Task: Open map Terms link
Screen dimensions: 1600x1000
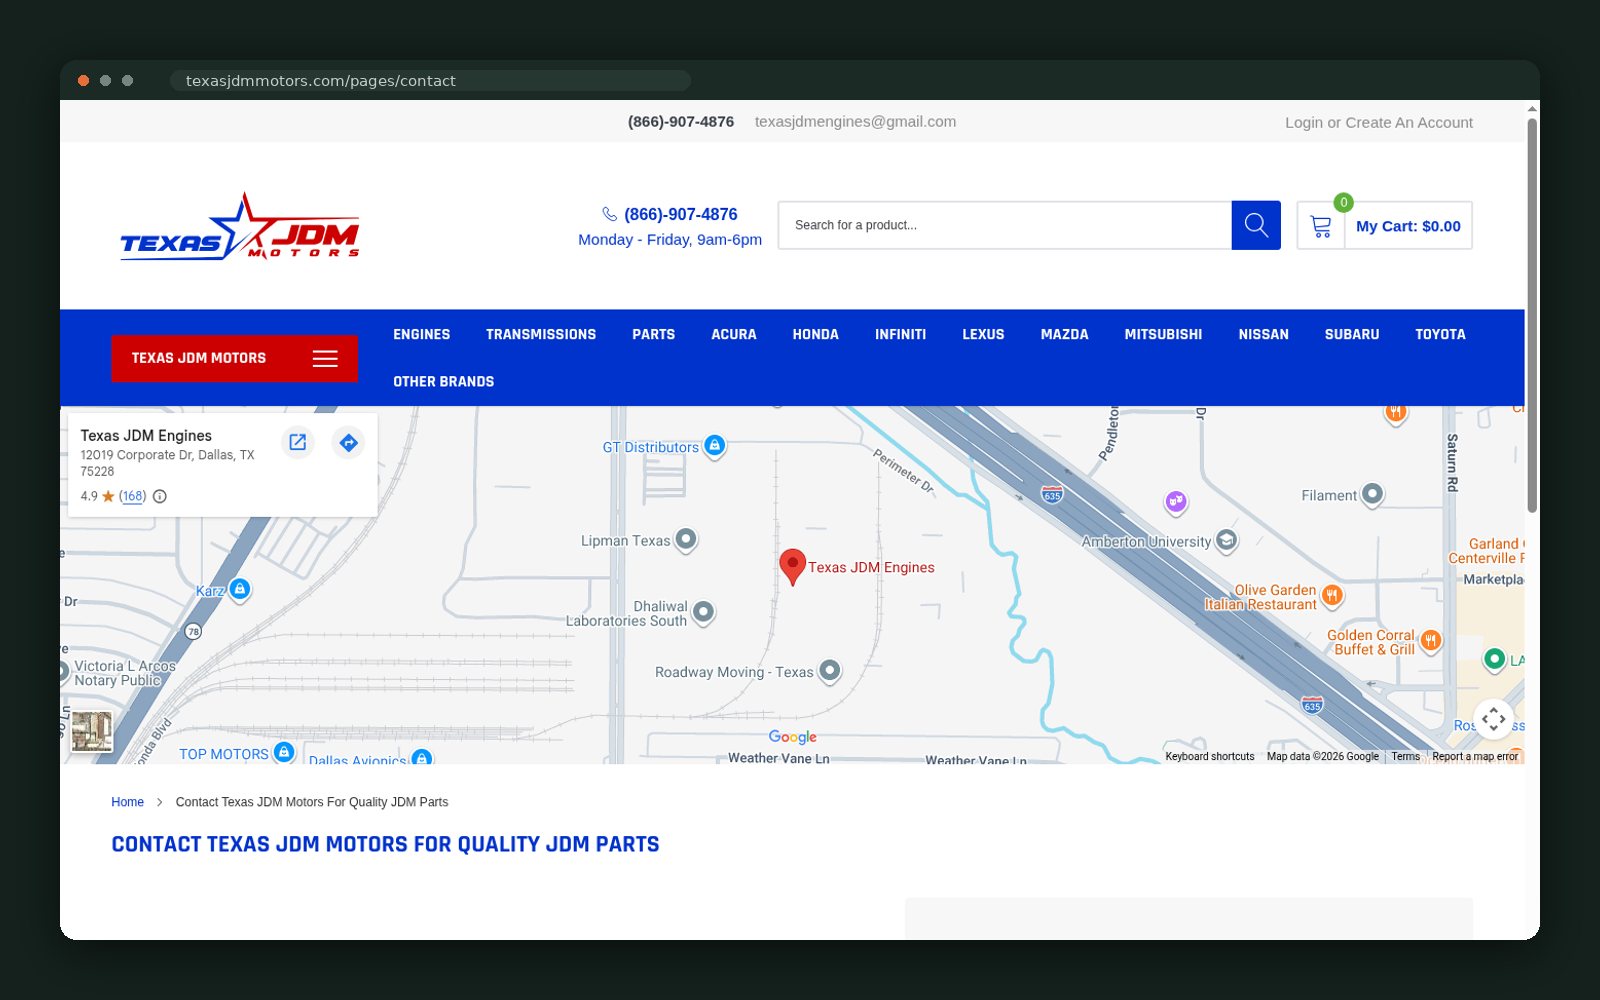Action: tap(1405, 756)
